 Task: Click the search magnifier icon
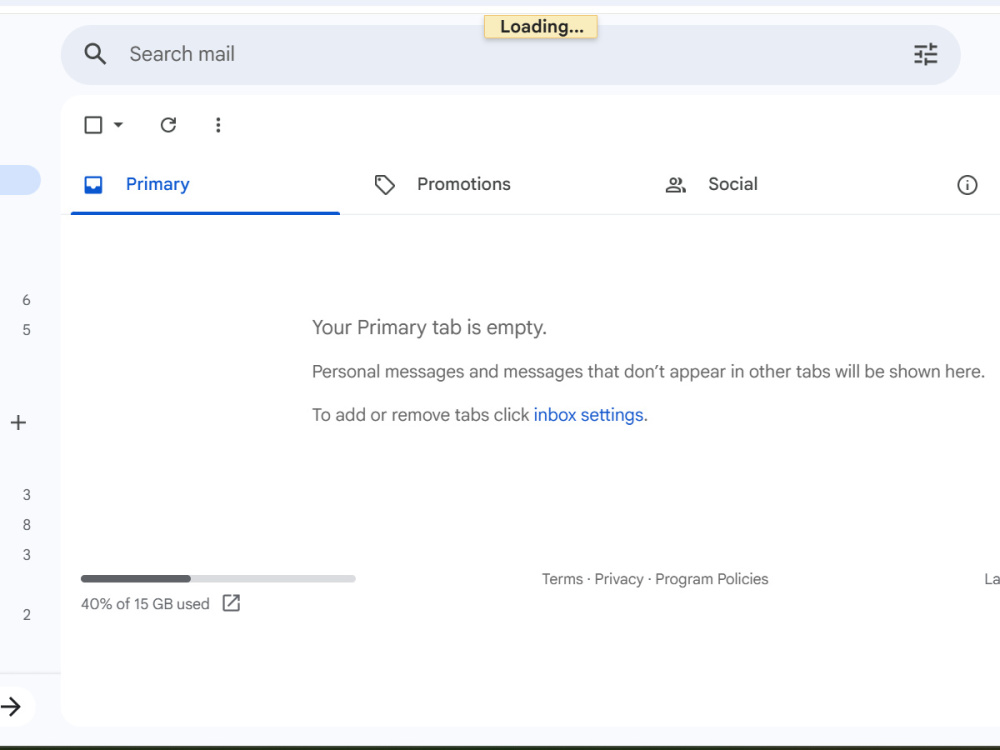[x=95, y=54]
